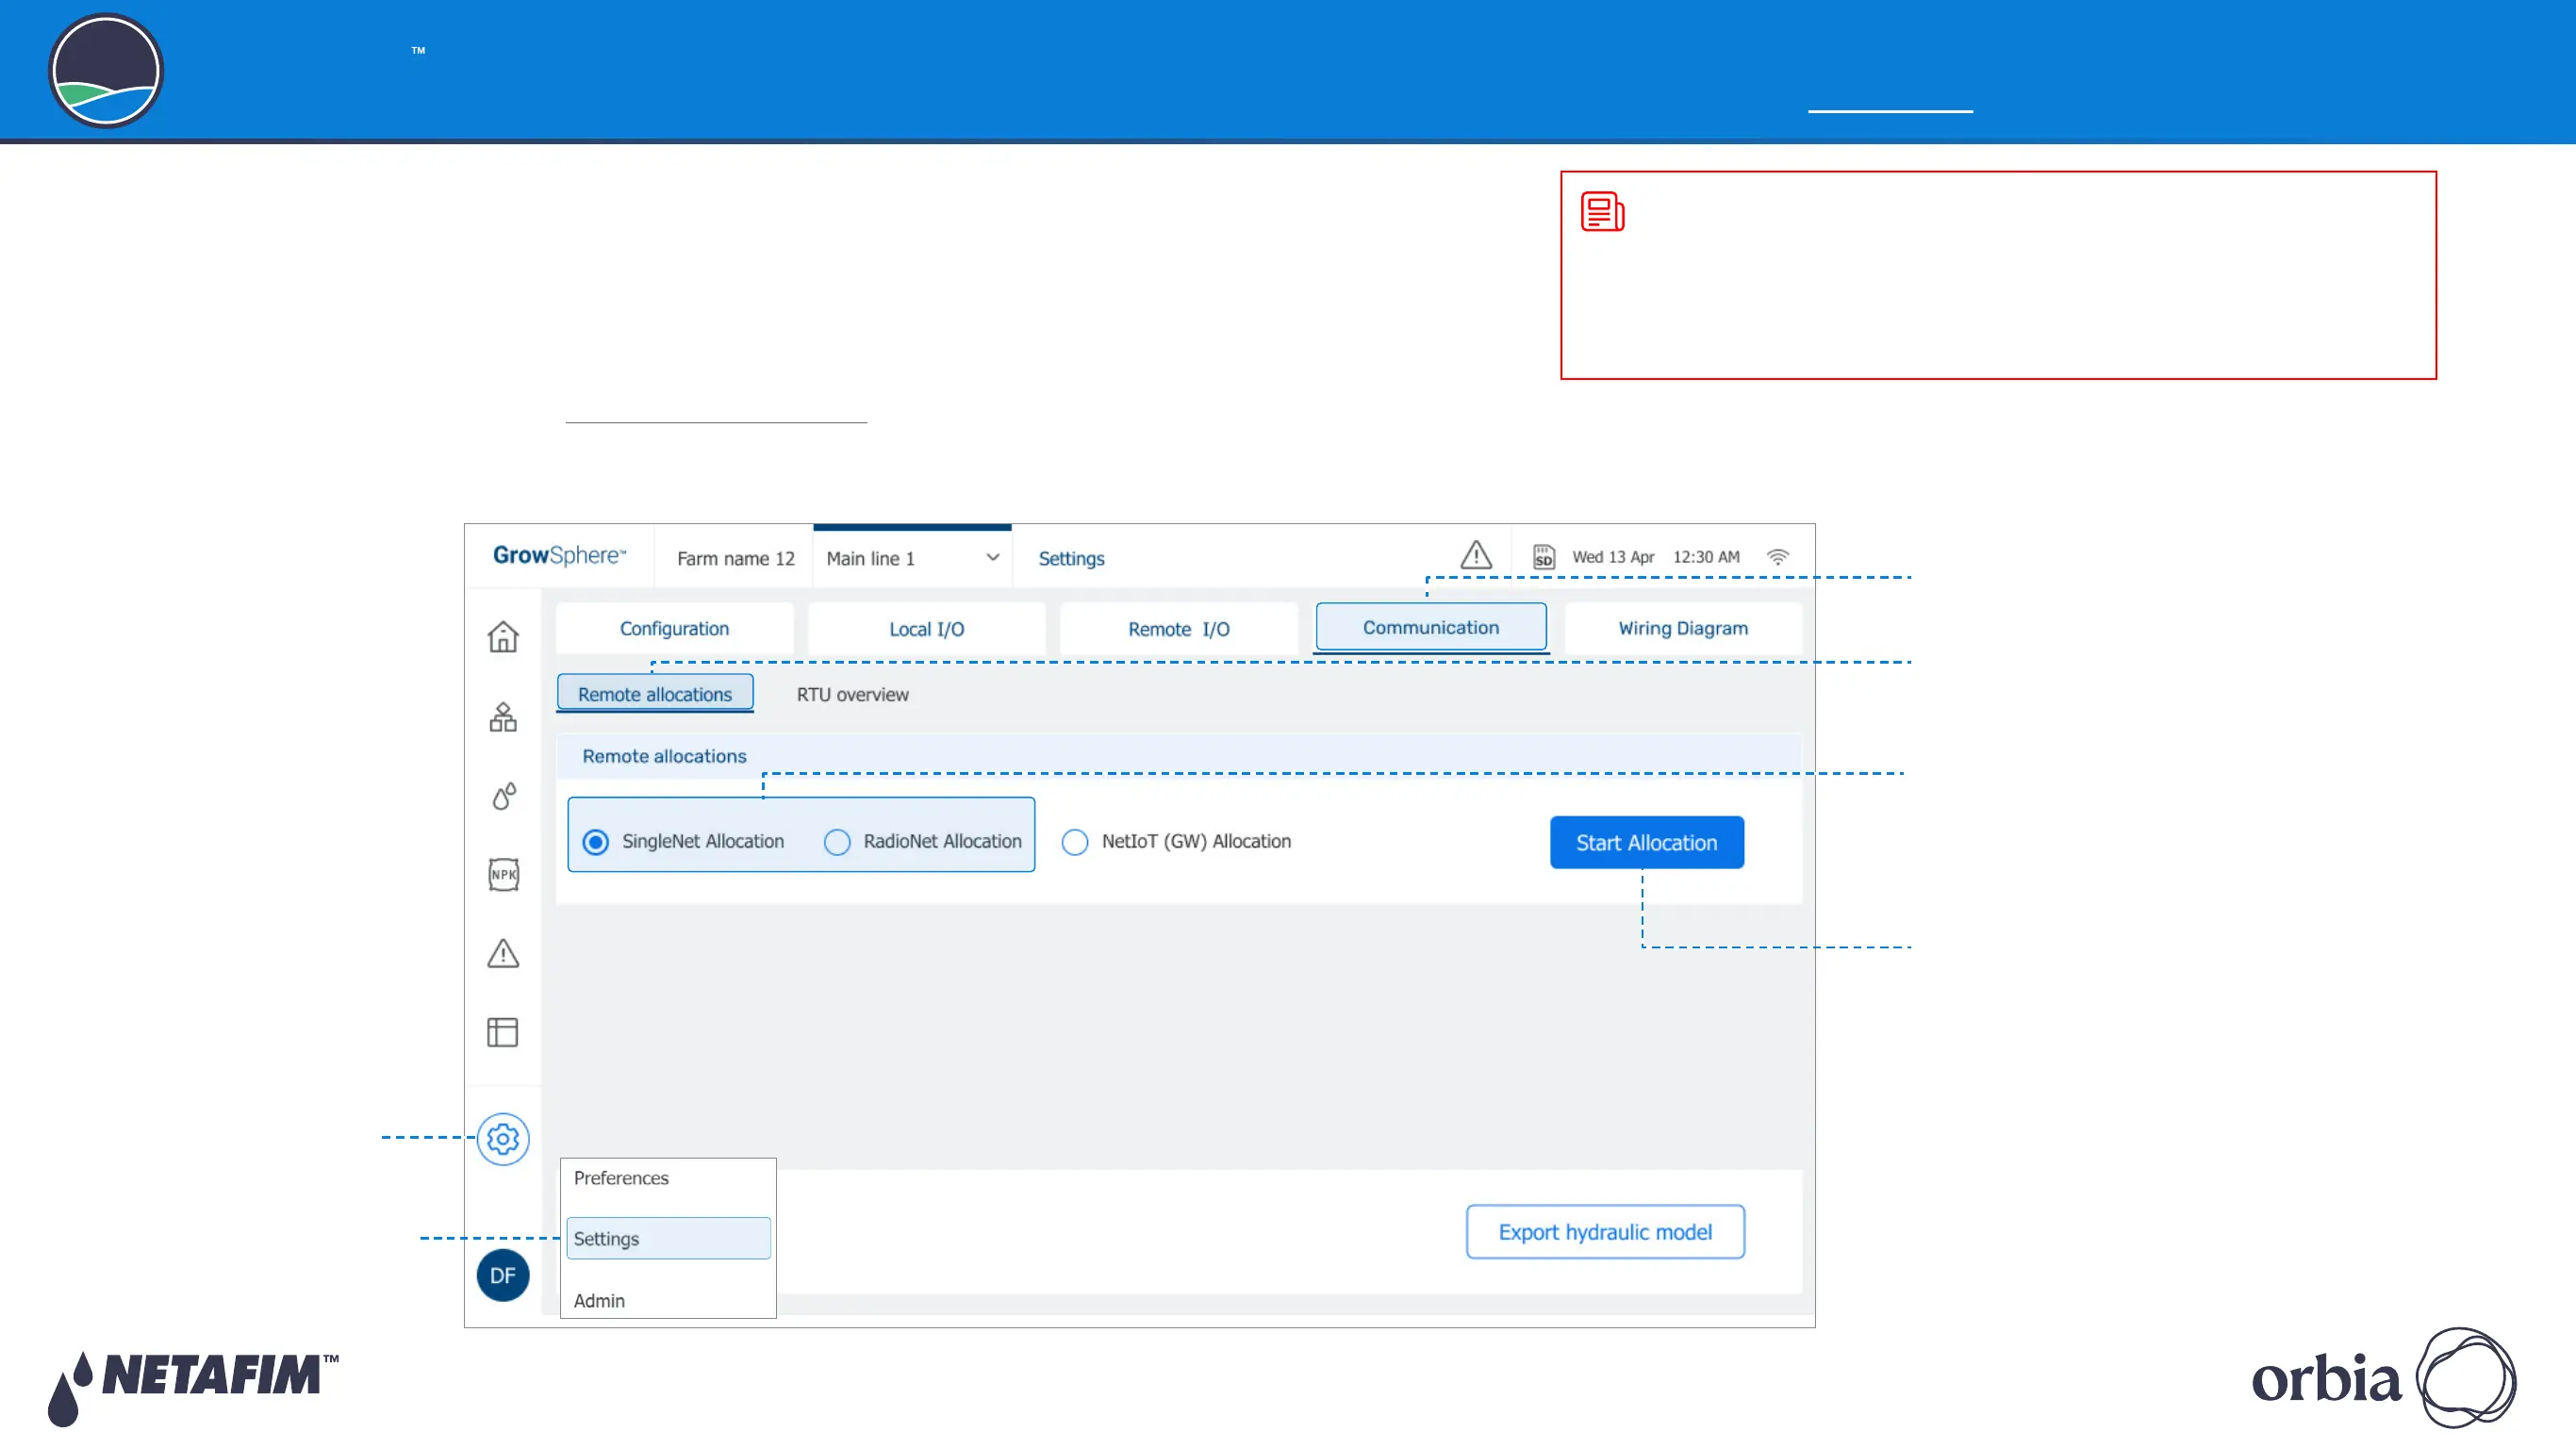Image resolution: width=2576 pixels, height=1448 pixels.
Task: Click the 12:30 AM time display
Action: point(1706,557)
